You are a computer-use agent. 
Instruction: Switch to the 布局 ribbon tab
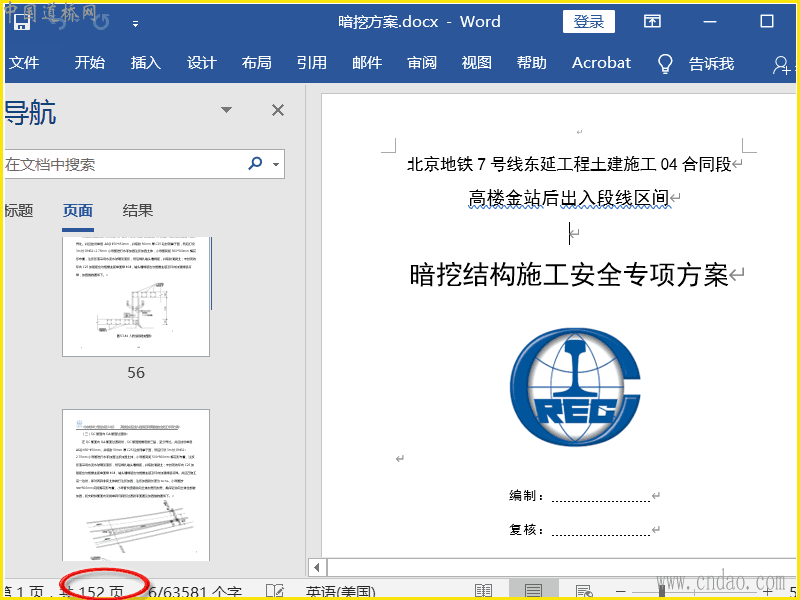point(257,63)
